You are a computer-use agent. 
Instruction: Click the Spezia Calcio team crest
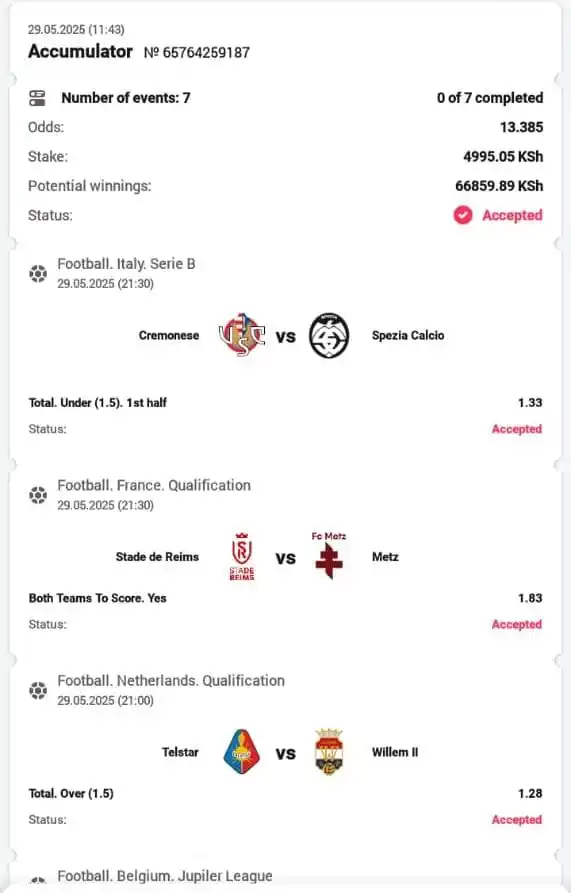point(329,335)
